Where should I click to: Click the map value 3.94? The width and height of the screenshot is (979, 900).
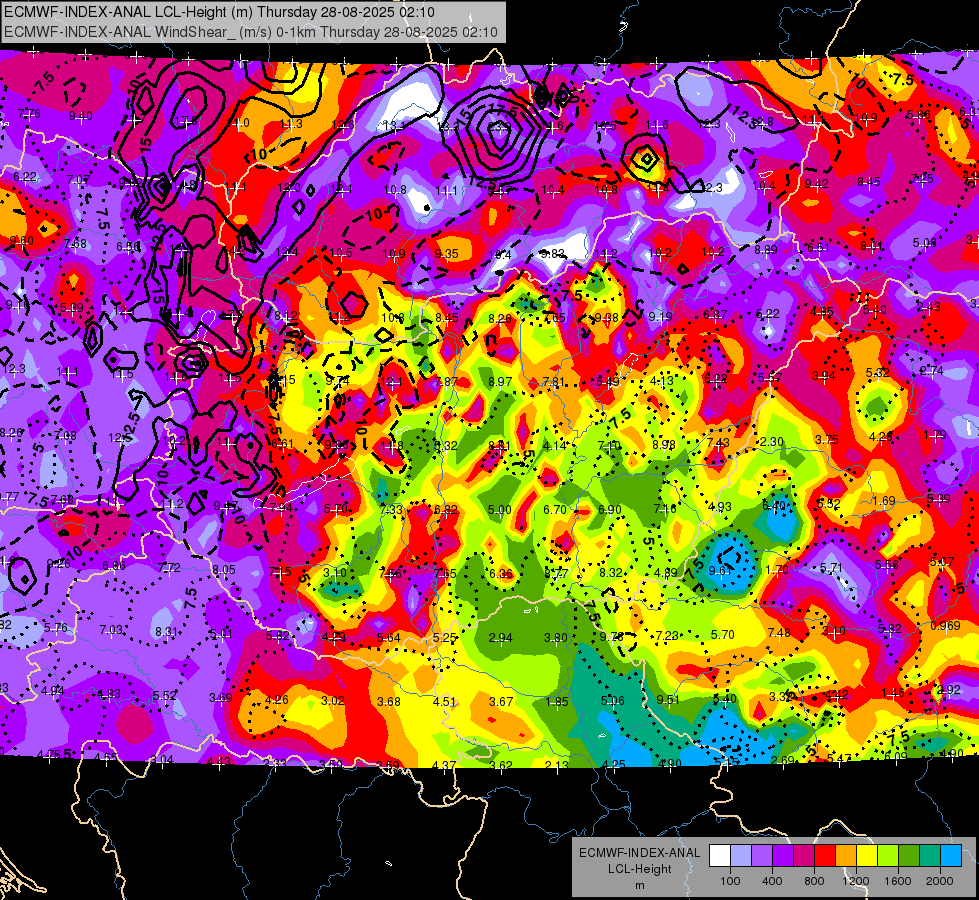click(824, 375)
